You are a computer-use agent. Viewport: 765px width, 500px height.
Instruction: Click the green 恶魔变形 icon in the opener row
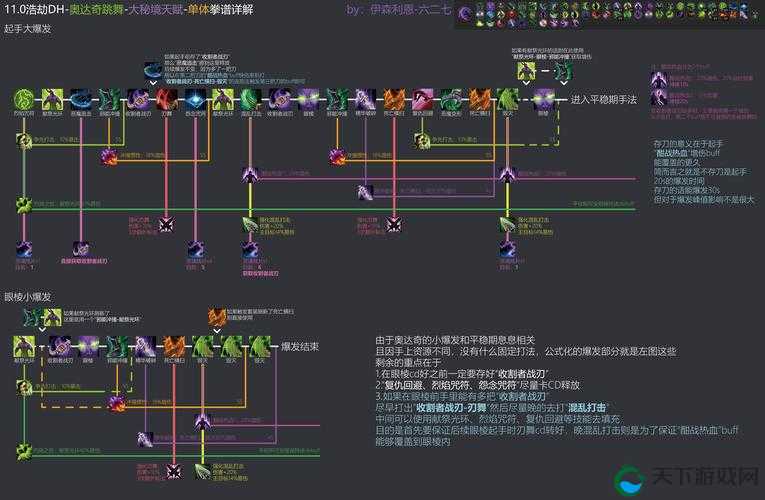[x=451, y=100]
